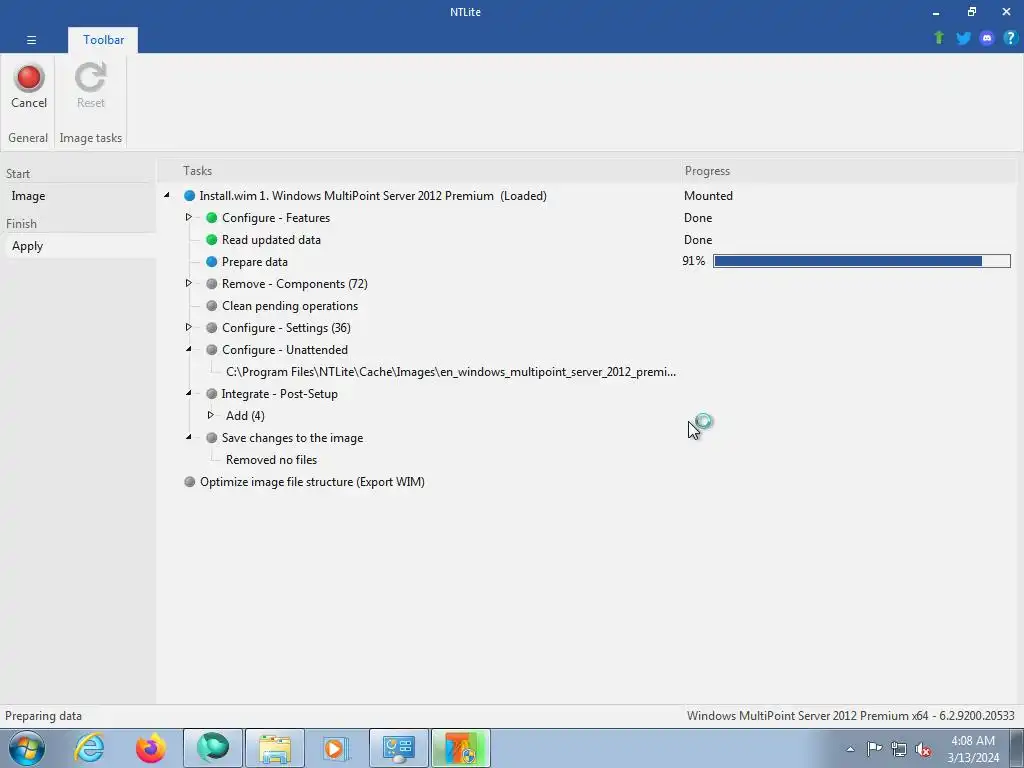Click the NTLite taskbar icon

pyautogui.click(x=460, y=748)
